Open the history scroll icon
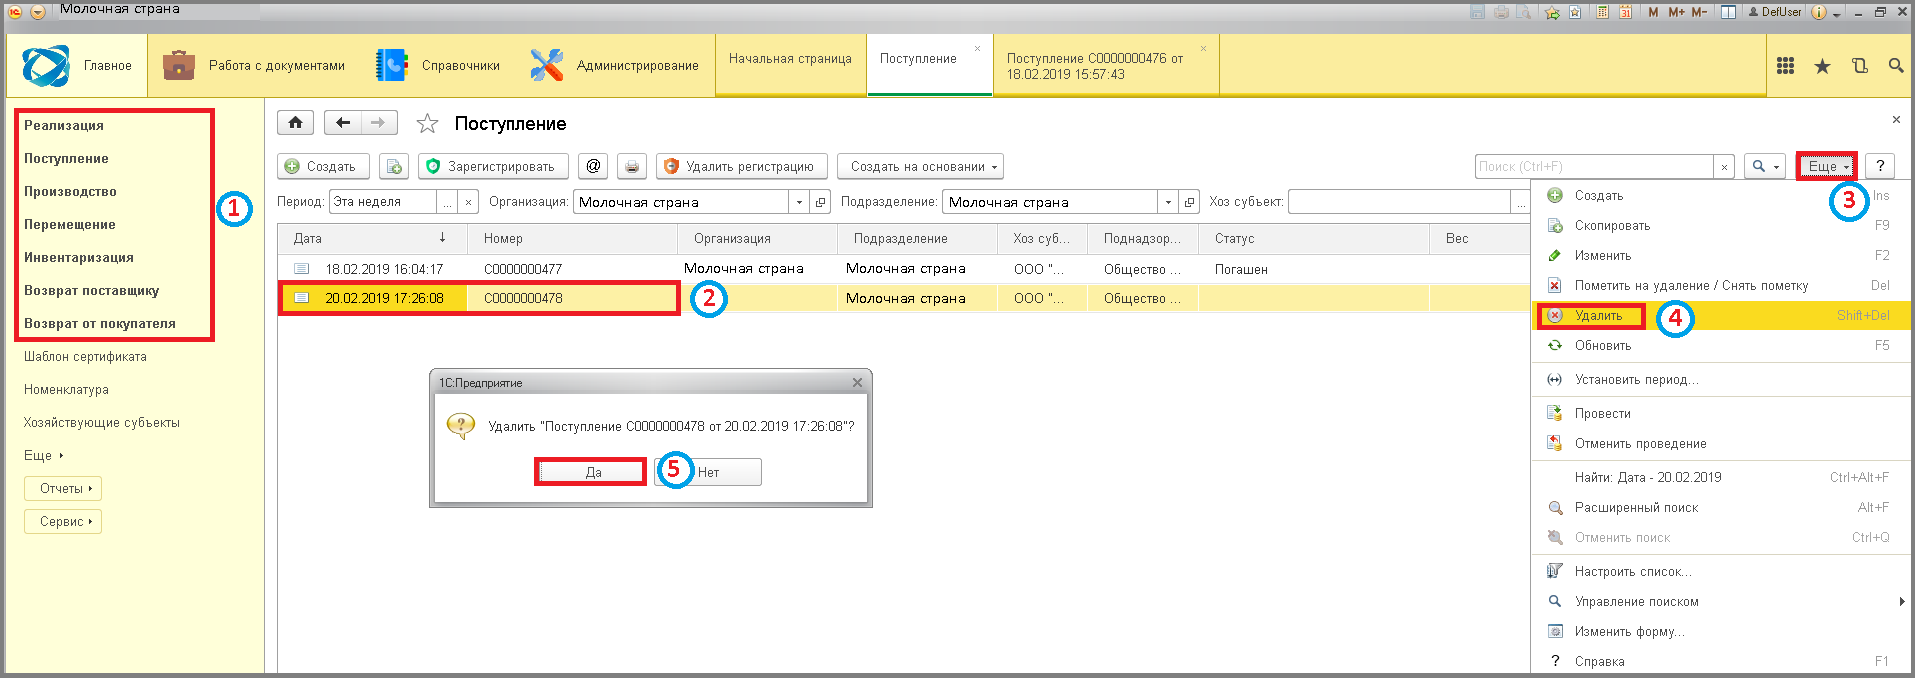 1859,66
